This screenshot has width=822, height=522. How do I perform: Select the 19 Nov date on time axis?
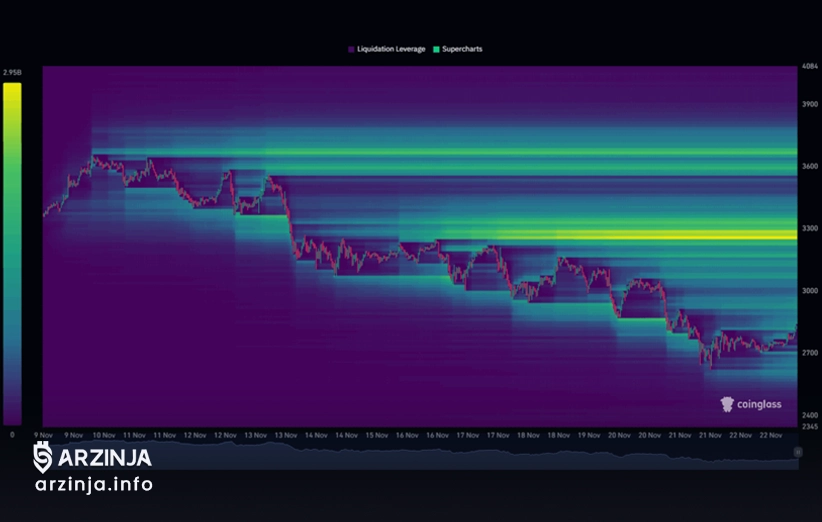point(589,435)
